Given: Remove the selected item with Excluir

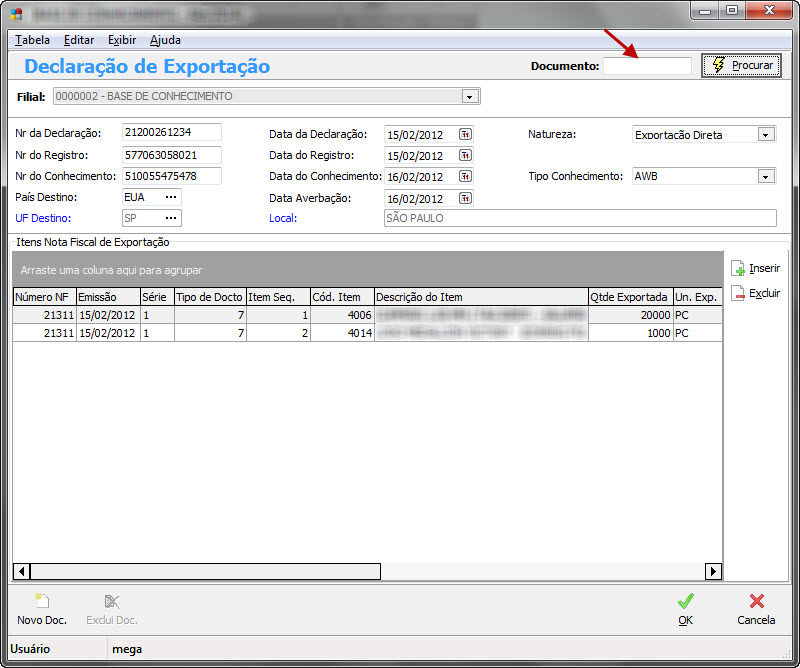Looking at the screenshot, I should point(755,294).
